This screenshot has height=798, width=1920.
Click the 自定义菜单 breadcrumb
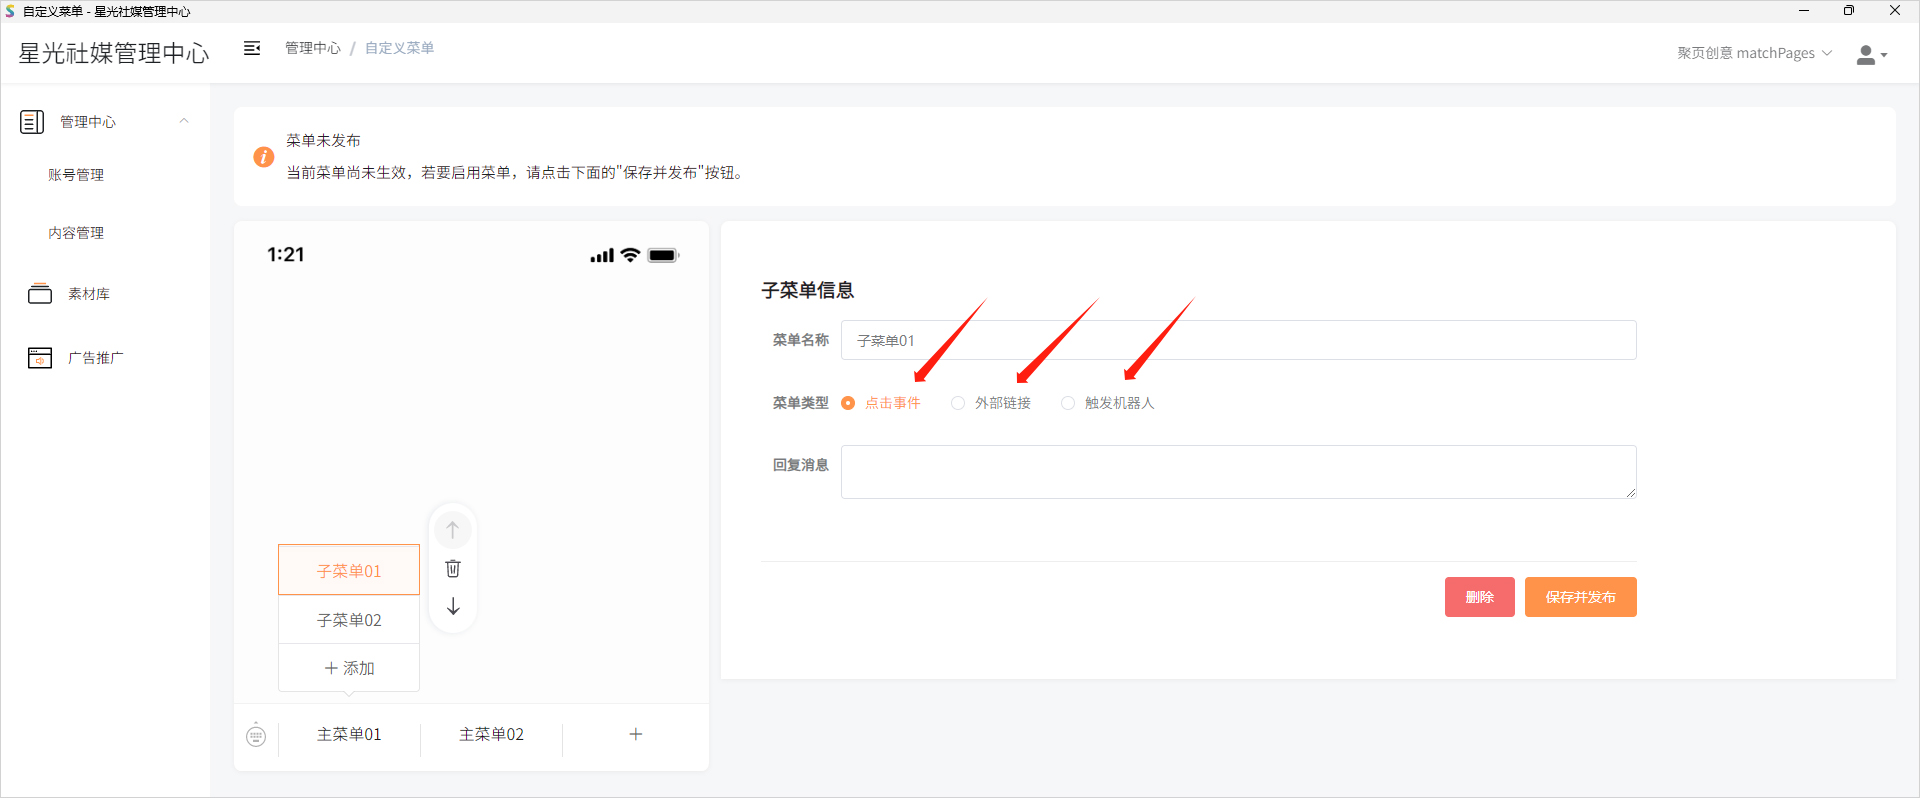coord(399,48)
